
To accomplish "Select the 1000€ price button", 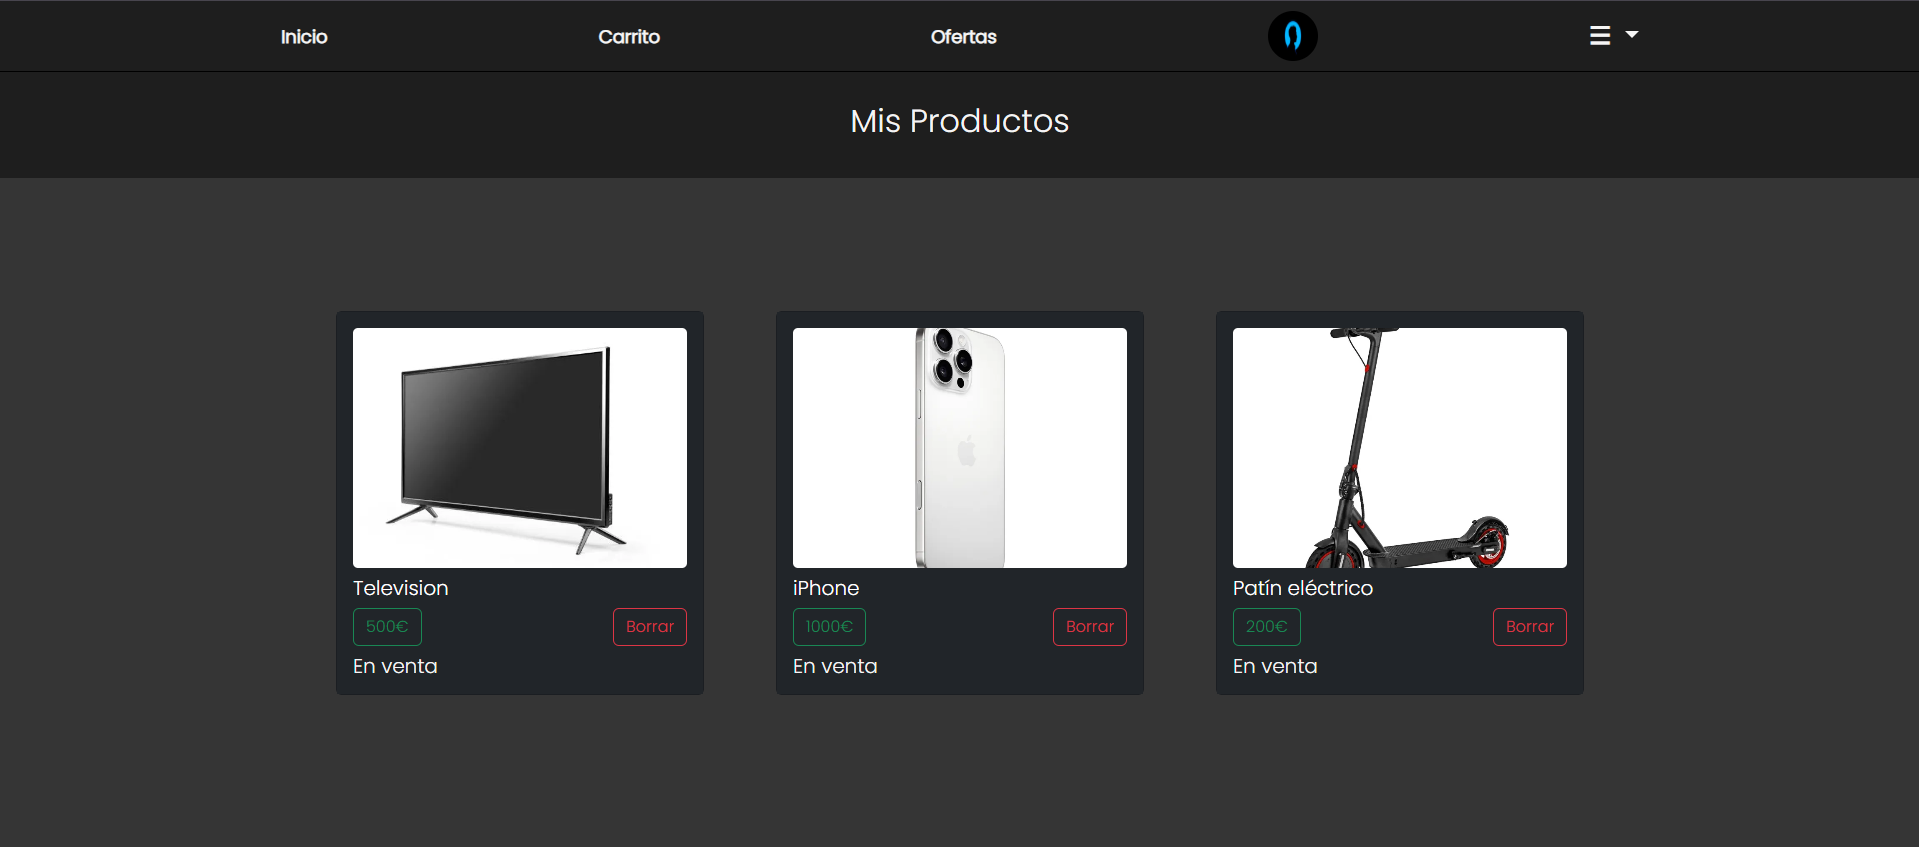I will coord(829,627).
